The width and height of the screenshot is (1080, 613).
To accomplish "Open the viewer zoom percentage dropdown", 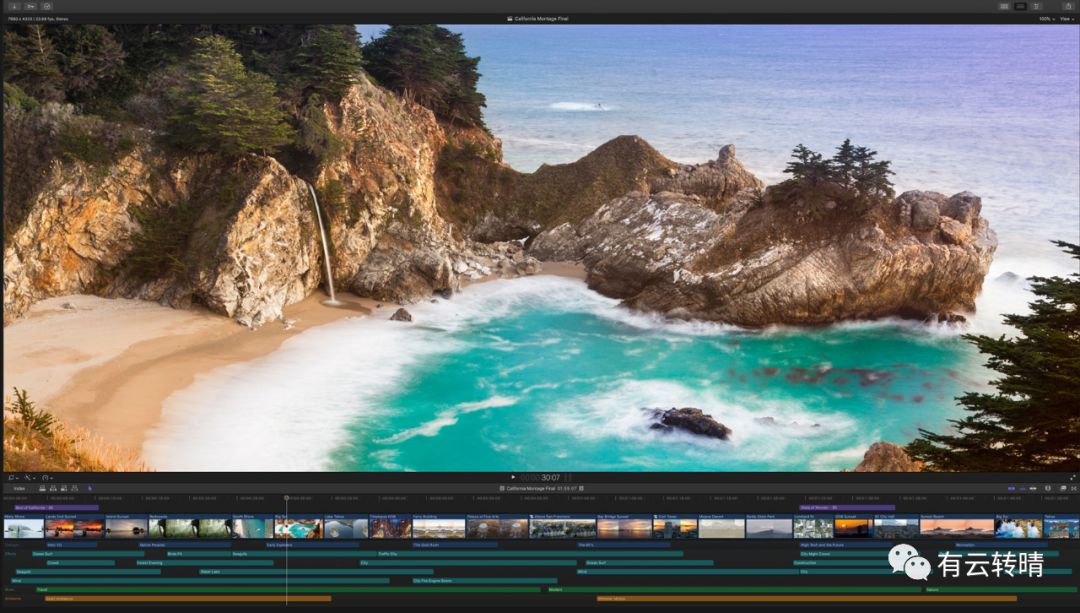I will (x=1046, y=19).
